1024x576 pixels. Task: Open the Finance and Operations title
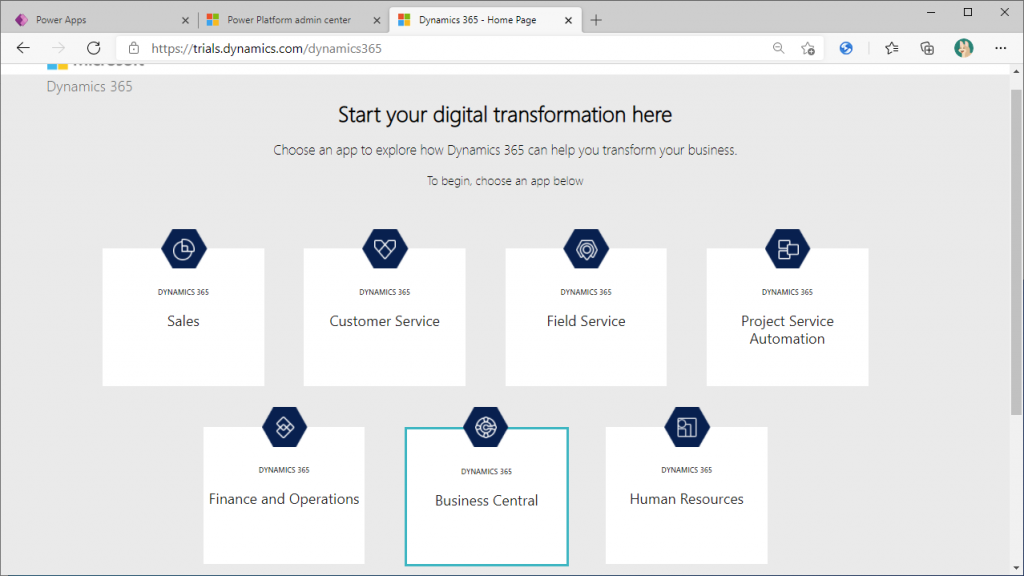click(x=284, y=499)
